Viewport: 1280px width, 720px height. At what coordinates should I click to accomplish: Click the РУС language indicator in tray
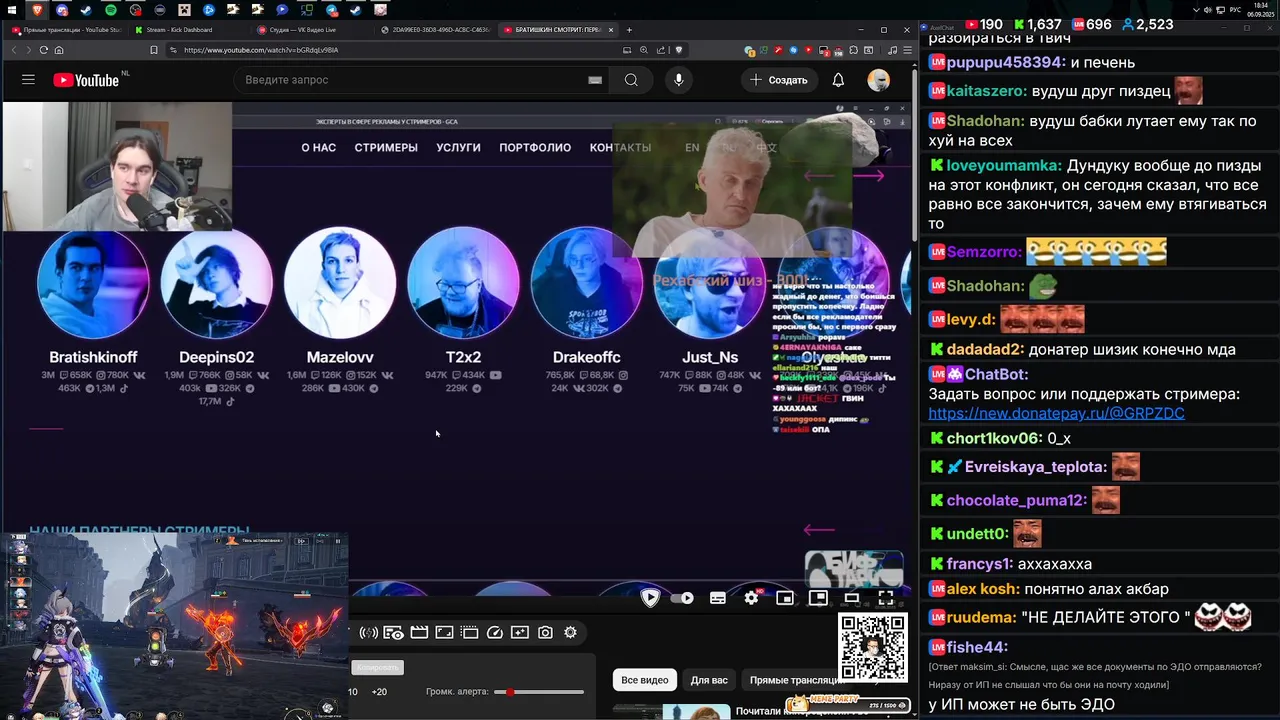coord(1235,9)
